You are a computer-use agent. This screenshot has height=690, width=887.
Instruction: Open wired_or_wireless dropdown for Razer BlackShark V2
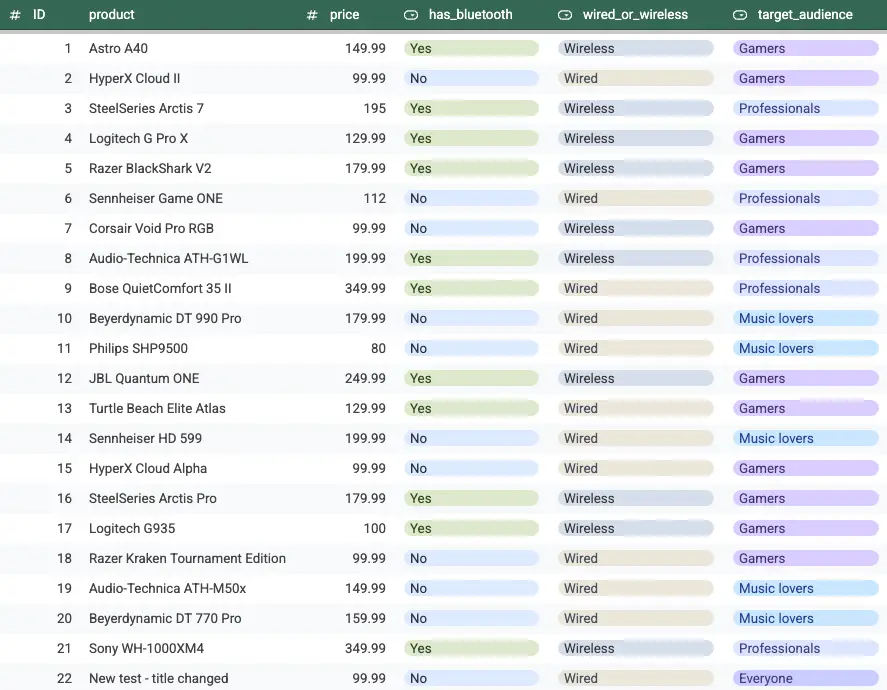point(636,169)
